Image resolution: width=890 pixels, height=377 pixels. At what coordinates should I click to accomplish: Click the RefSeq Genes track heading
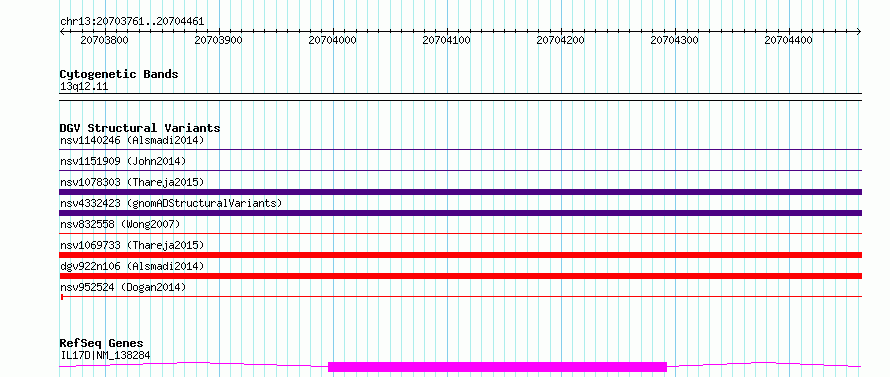point(101,344)
